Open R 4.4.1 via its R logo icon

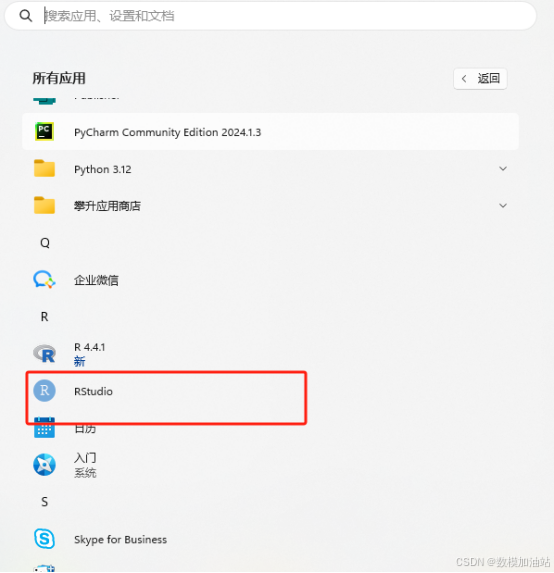pyautogui.click(x=44, y=353)
